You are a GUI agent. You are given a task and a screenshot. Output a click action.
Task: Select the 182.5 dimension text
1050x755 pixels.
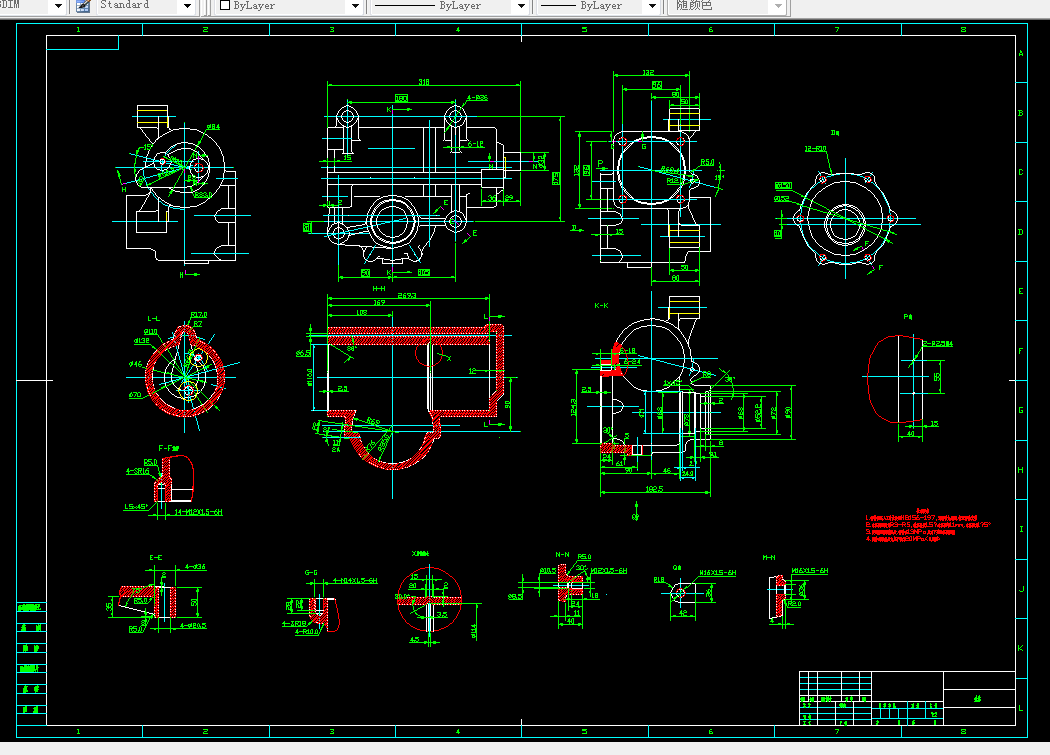pos(654,489)
